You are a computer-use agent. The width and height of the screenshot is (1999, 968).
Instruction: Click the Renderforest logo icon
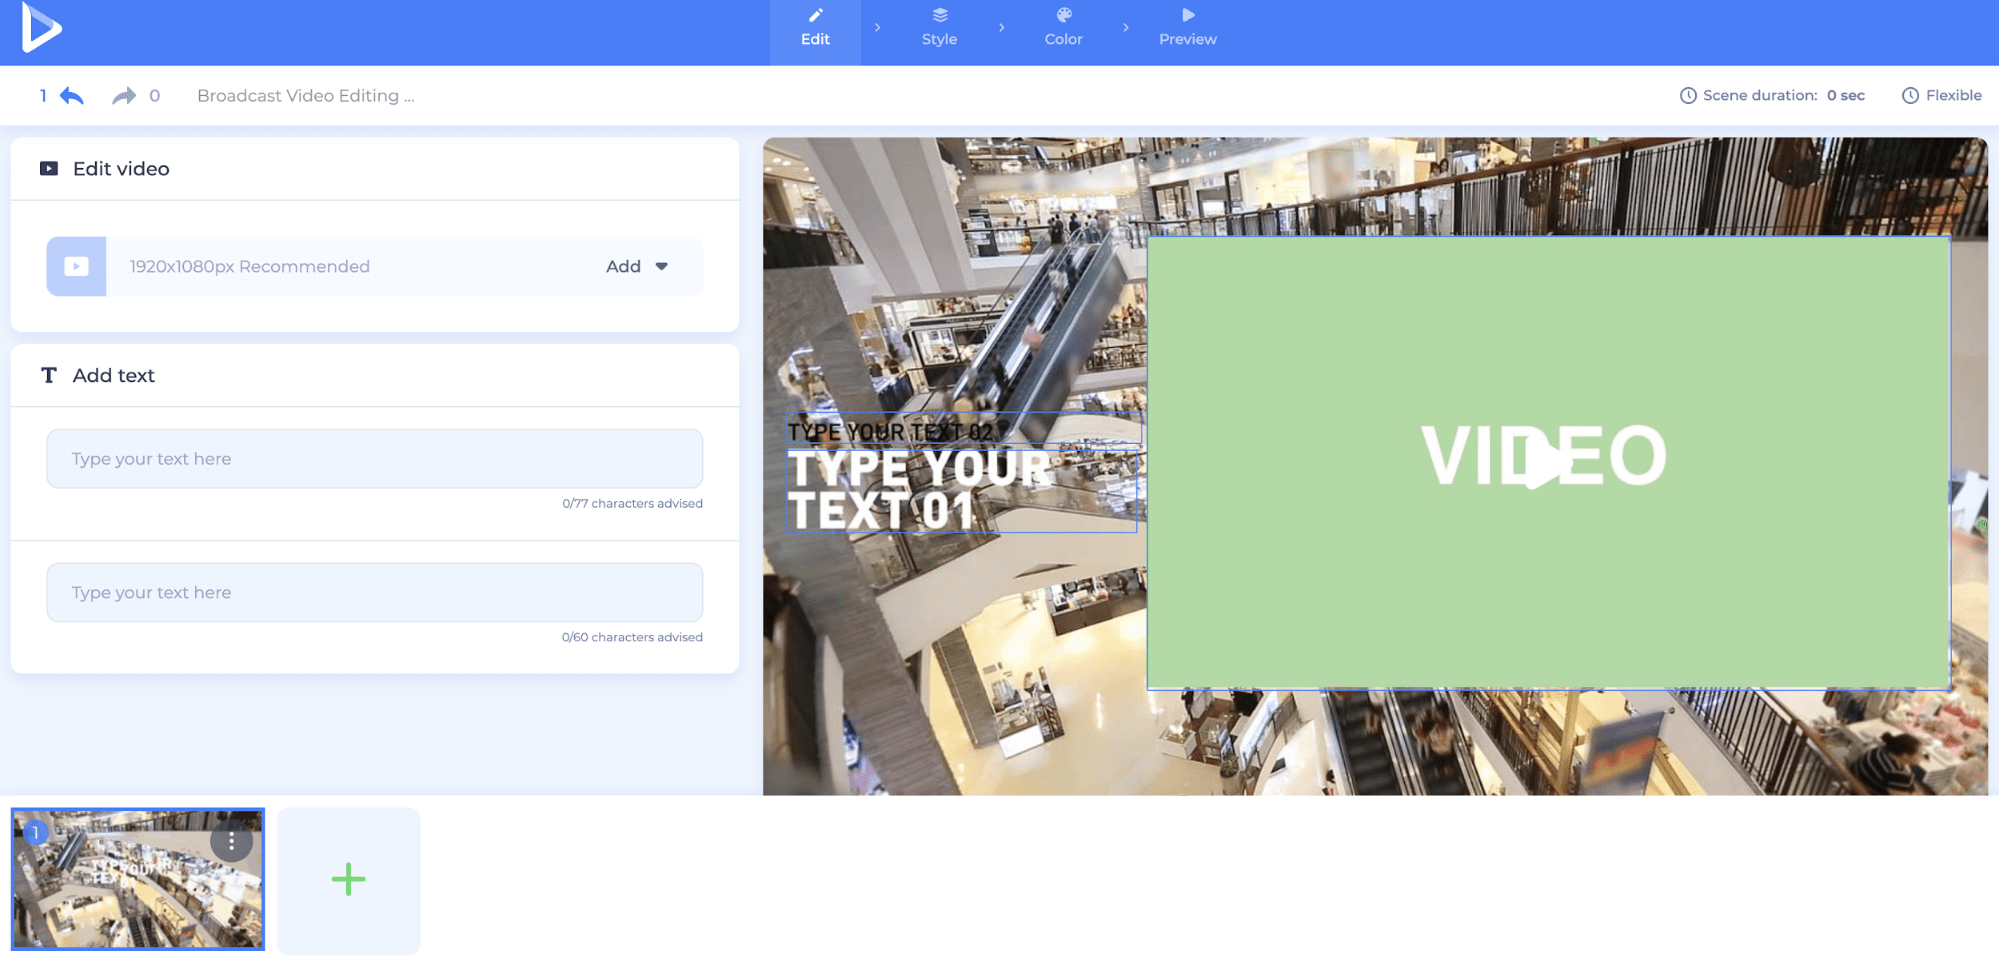(x=41, y=28)
